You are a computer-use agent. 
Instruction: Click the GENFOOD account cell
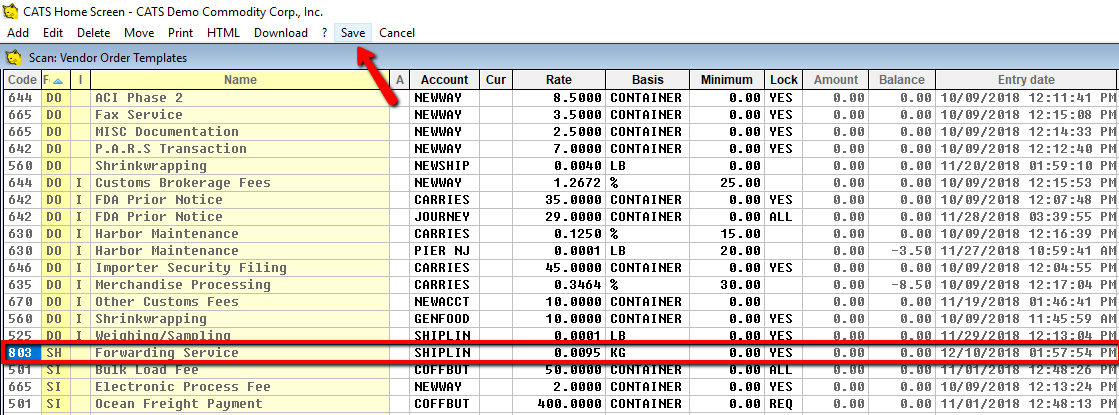click(x=442, y=319)
